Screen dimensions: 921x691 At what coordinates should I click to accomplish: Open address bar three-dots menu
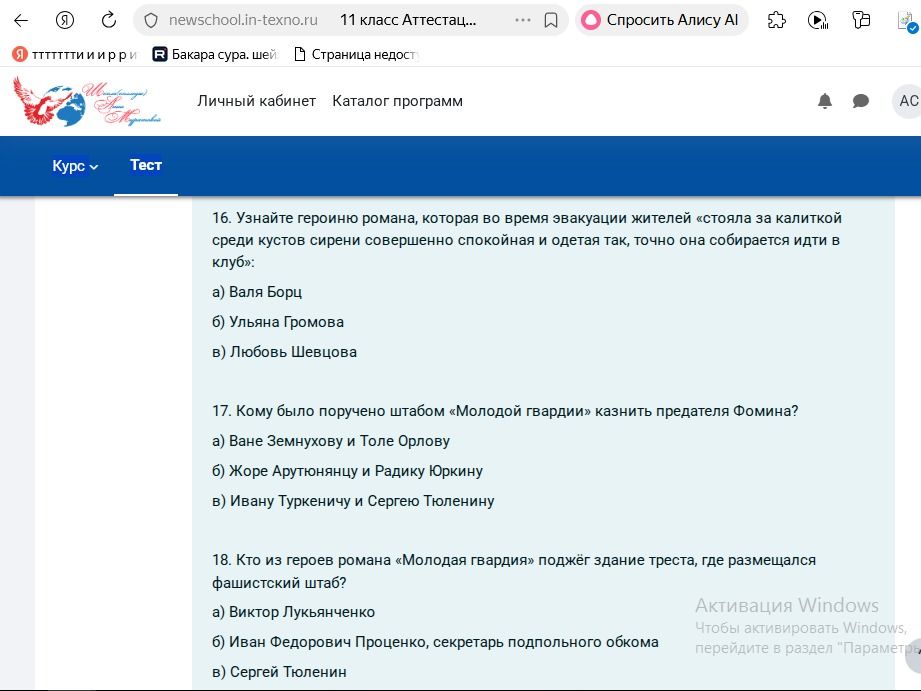[x=522, y=21]
